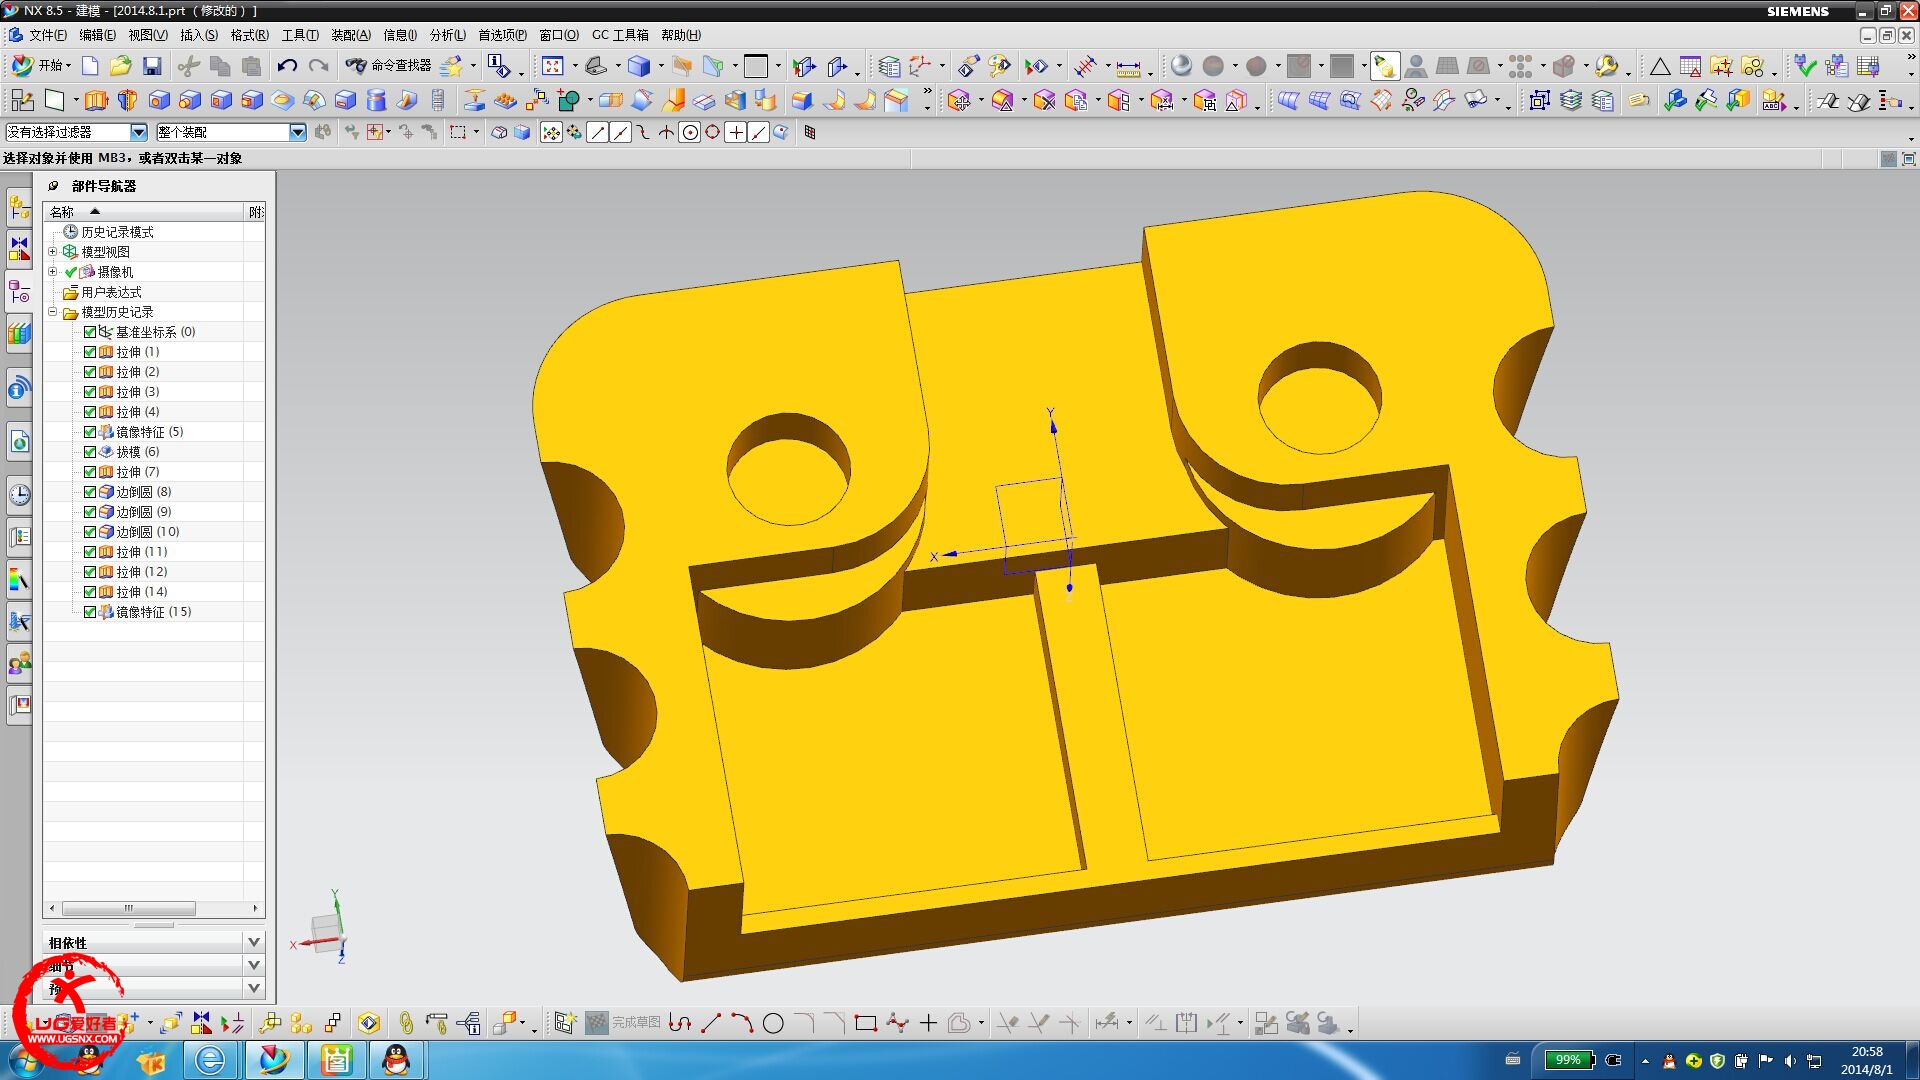
Task: Open Internet Explorer from the taskbar
Action: pyautogui.click(x=210, y=1060)
